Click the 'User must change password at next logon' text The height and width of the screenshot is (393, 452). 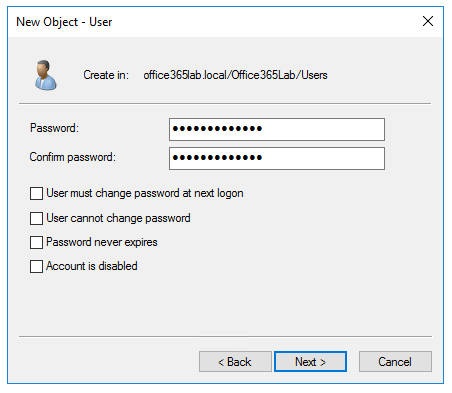(145, 193)
